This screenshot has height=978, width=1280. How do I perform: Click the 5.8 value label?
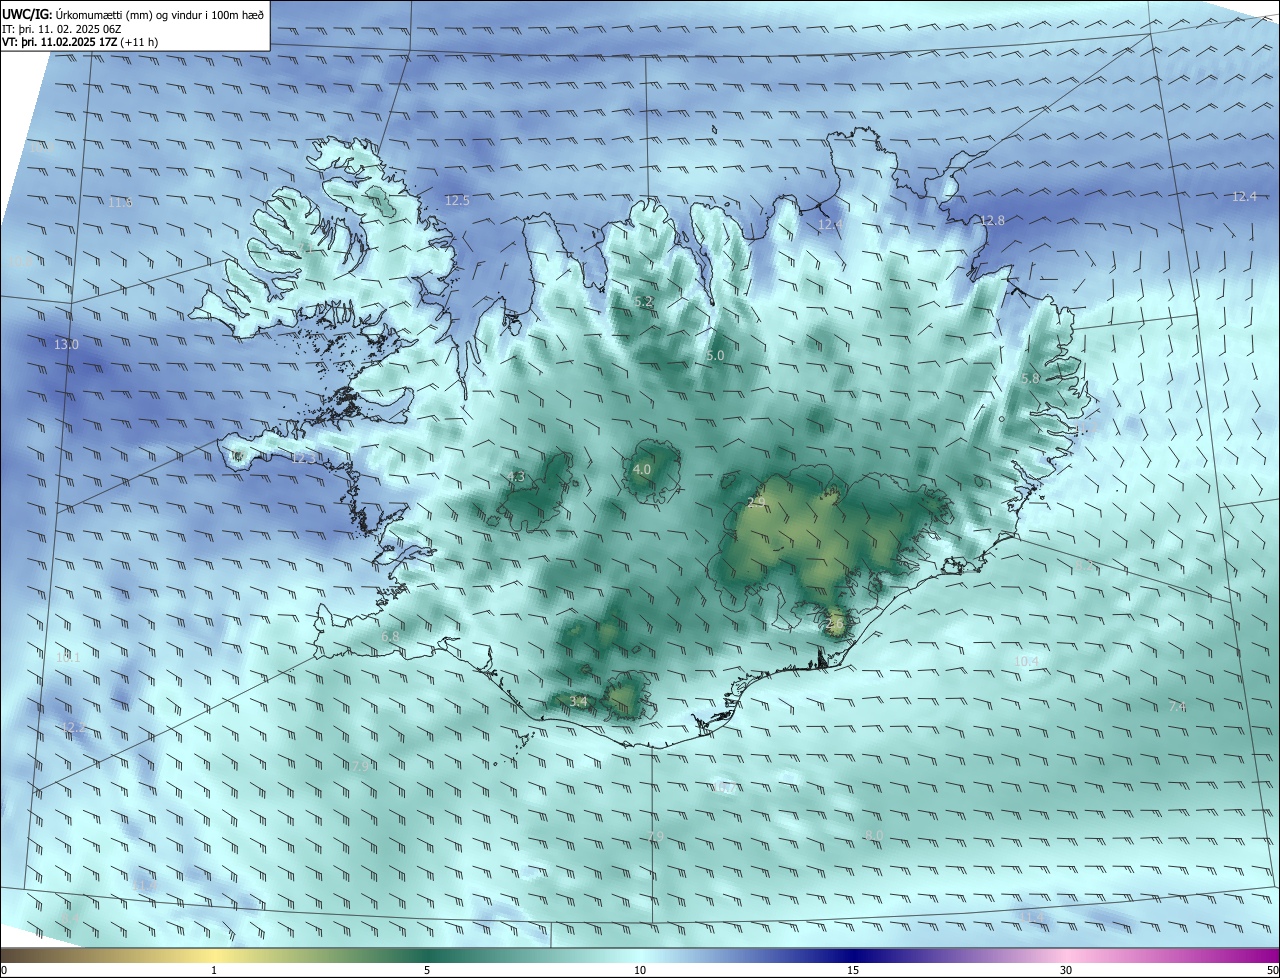(1031, 379)
